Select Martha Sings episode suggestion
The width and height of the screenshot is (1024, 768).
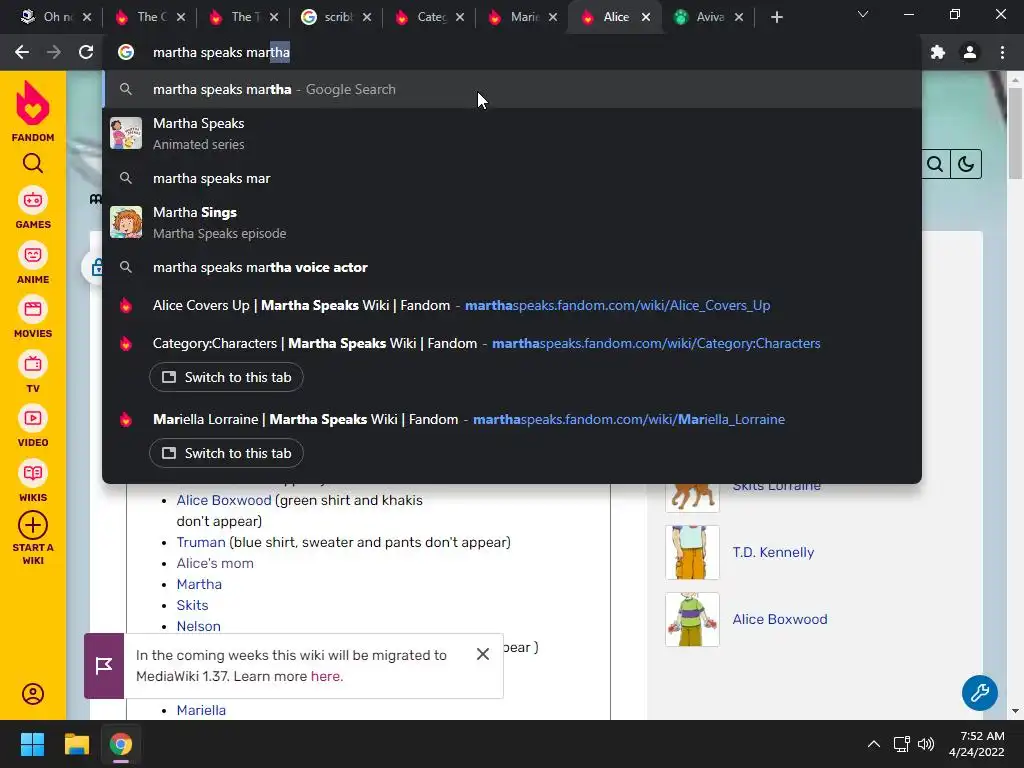(x=512, y=222)
